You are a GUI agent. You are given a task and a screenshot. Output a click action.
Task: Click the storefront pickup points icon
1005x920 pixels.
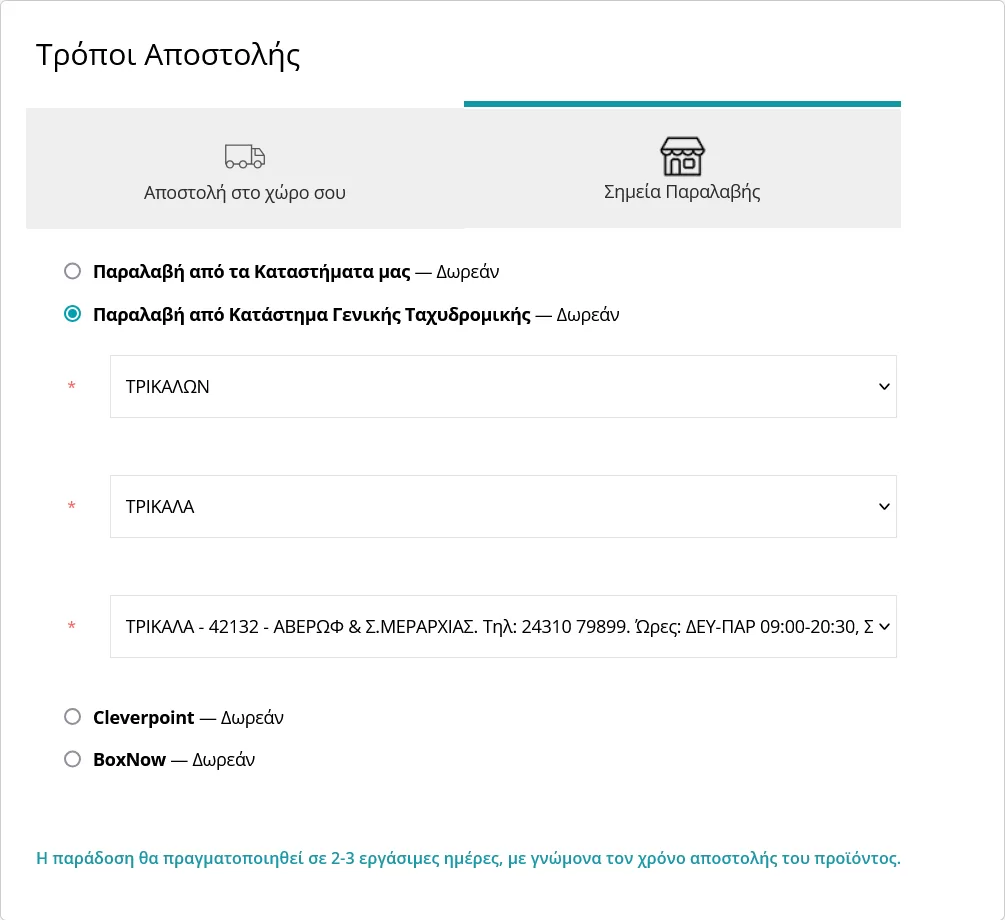[x=682, y=157]
